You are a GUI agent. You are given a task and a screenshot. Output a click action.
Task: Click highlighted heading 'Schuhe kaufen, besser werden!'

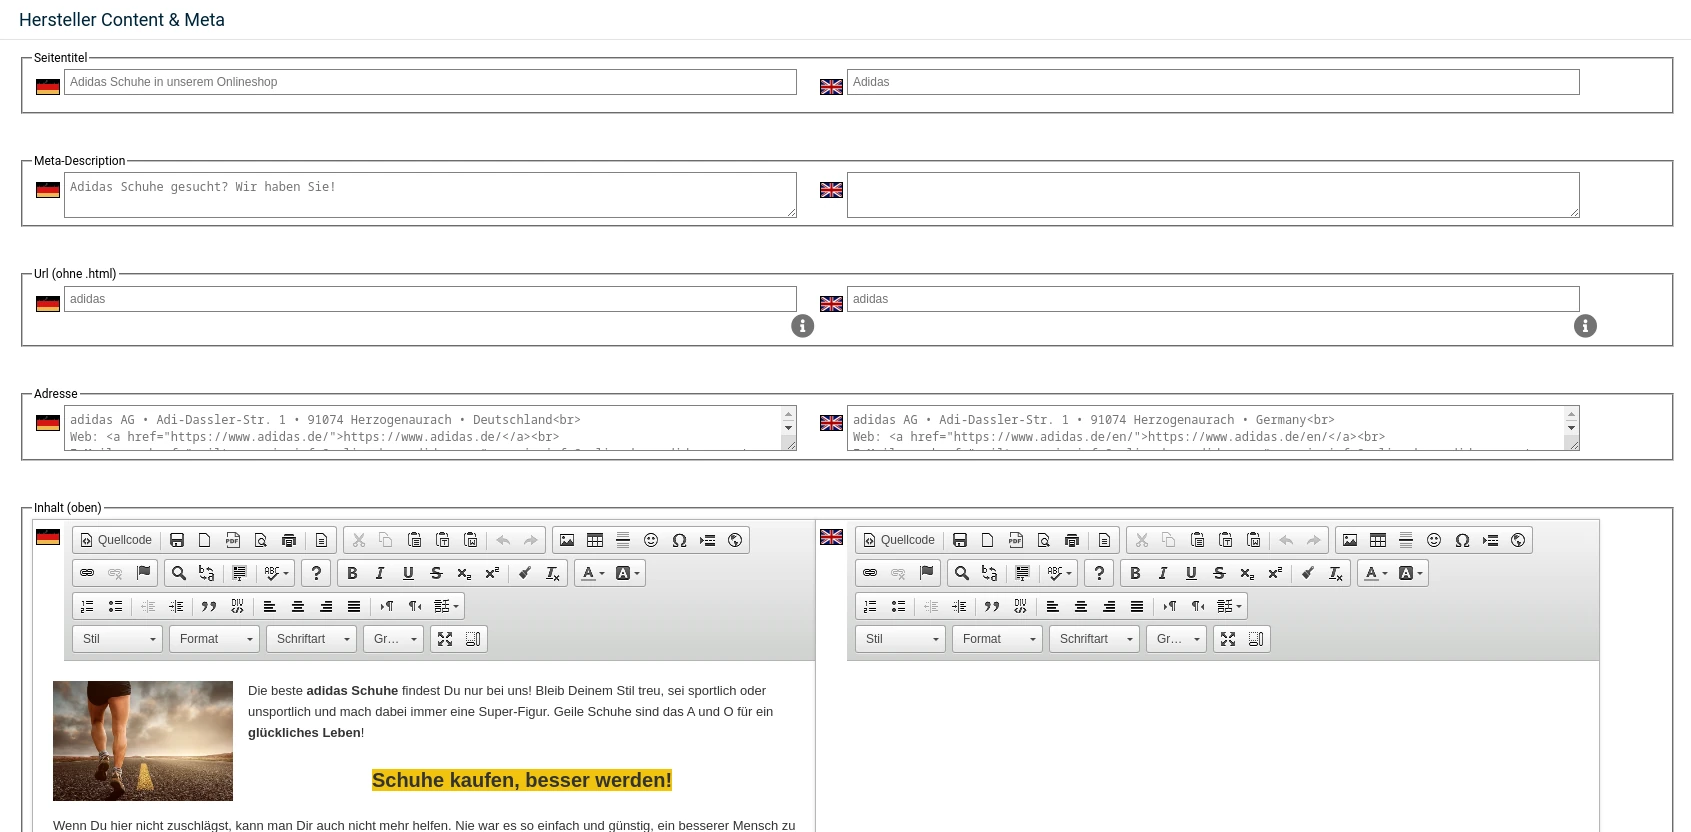tap(522, 780)
